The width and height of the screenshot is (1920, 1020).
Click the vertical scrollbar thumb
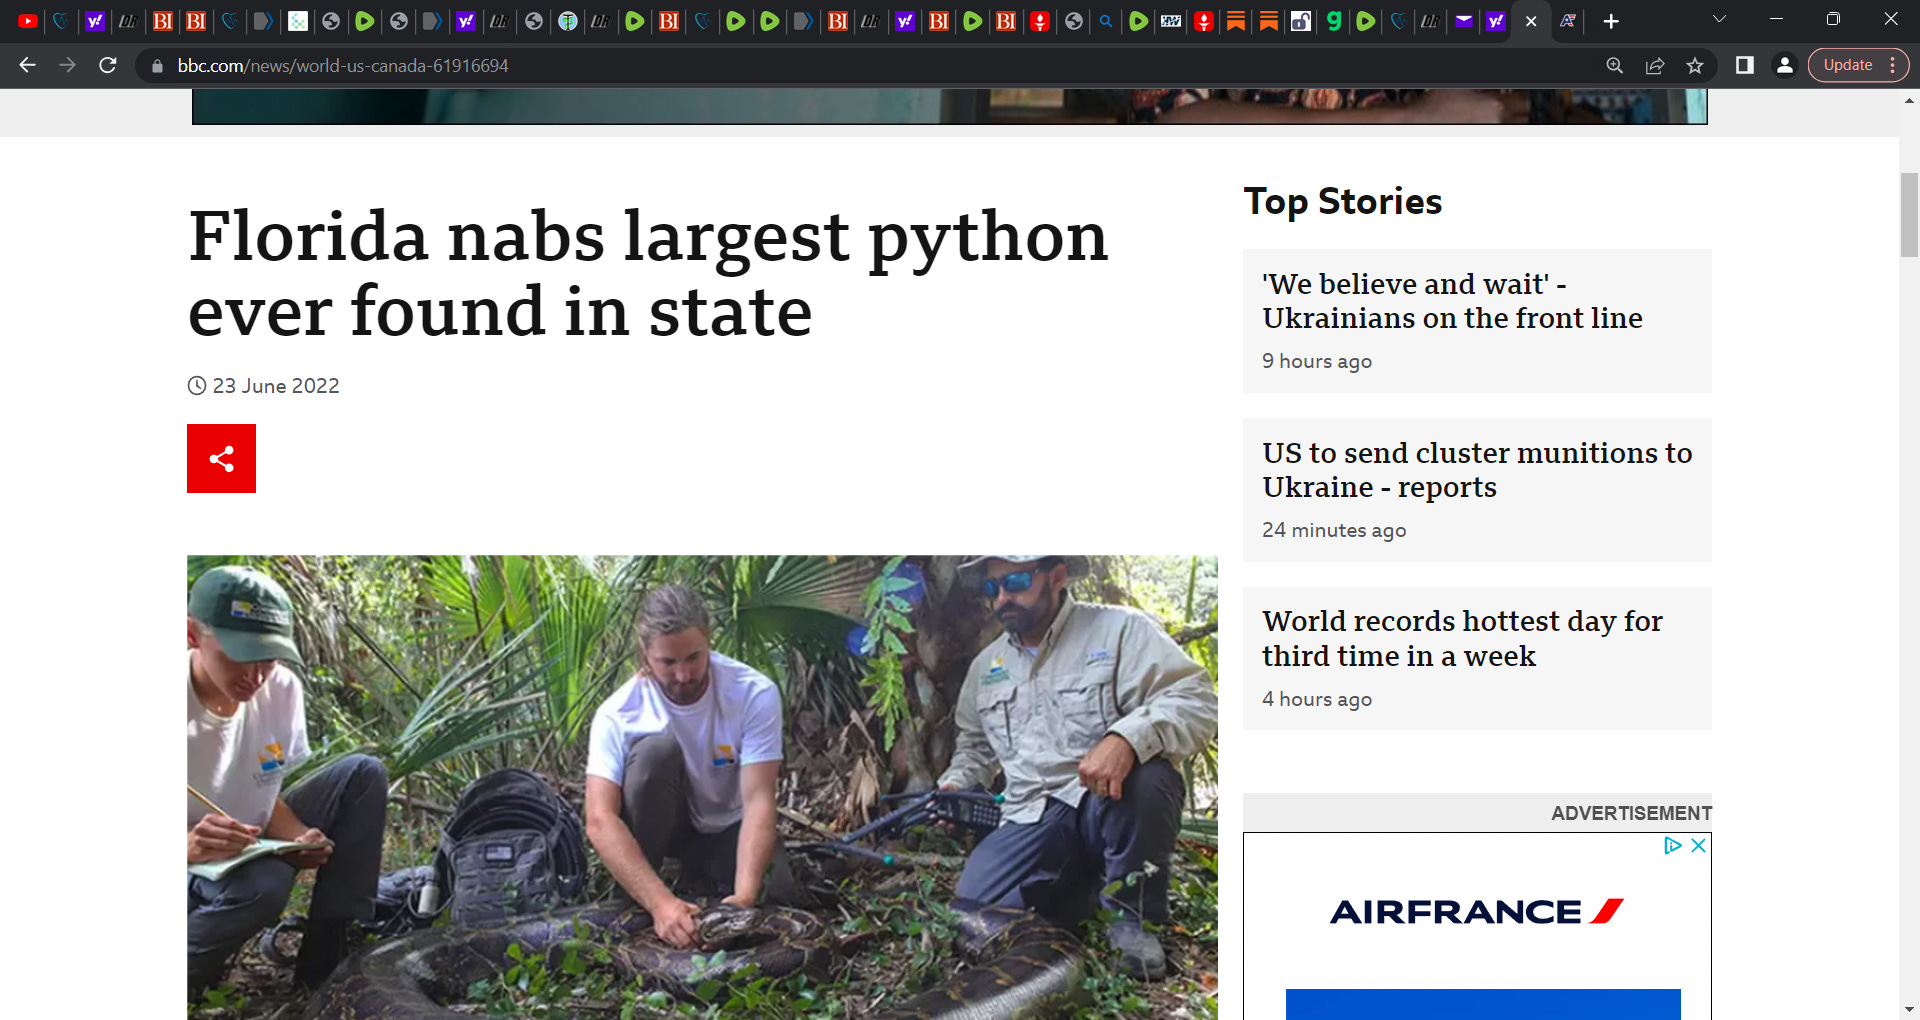click(x=1909, y=215)
